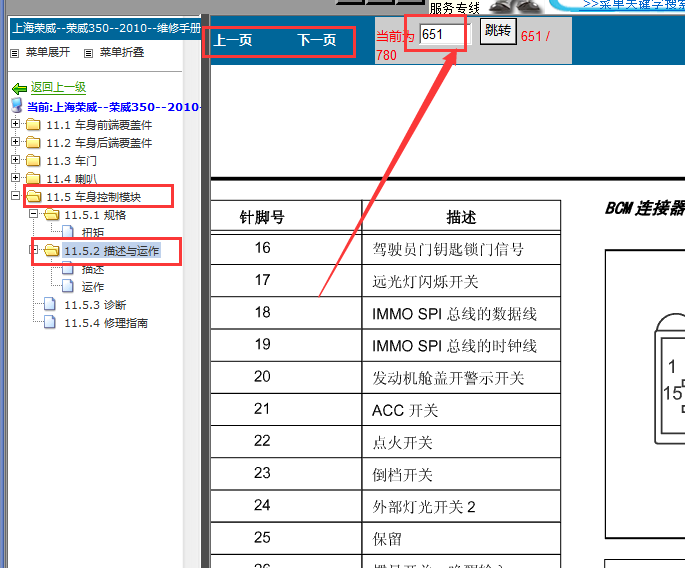Click the 针脚号 column header
The image size is (685, 568).
click(x=262, y=217)
